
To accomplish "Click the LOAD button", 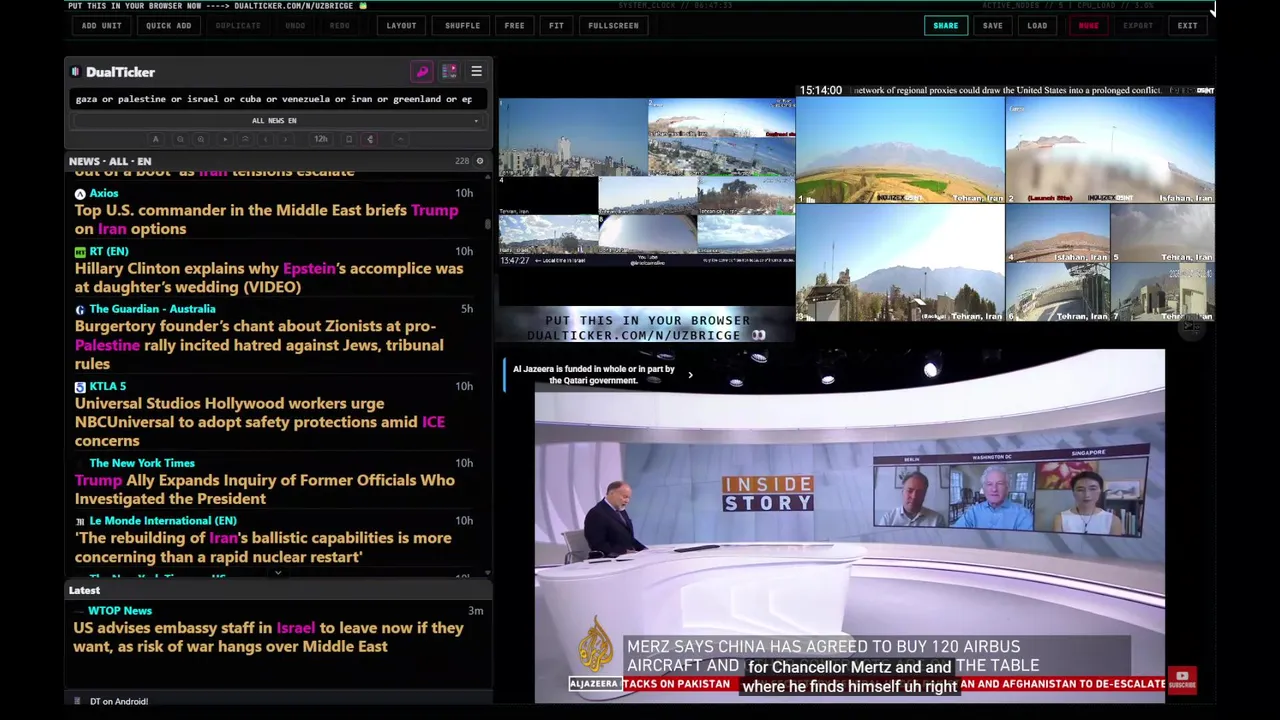I will [x=1037, y=25].
